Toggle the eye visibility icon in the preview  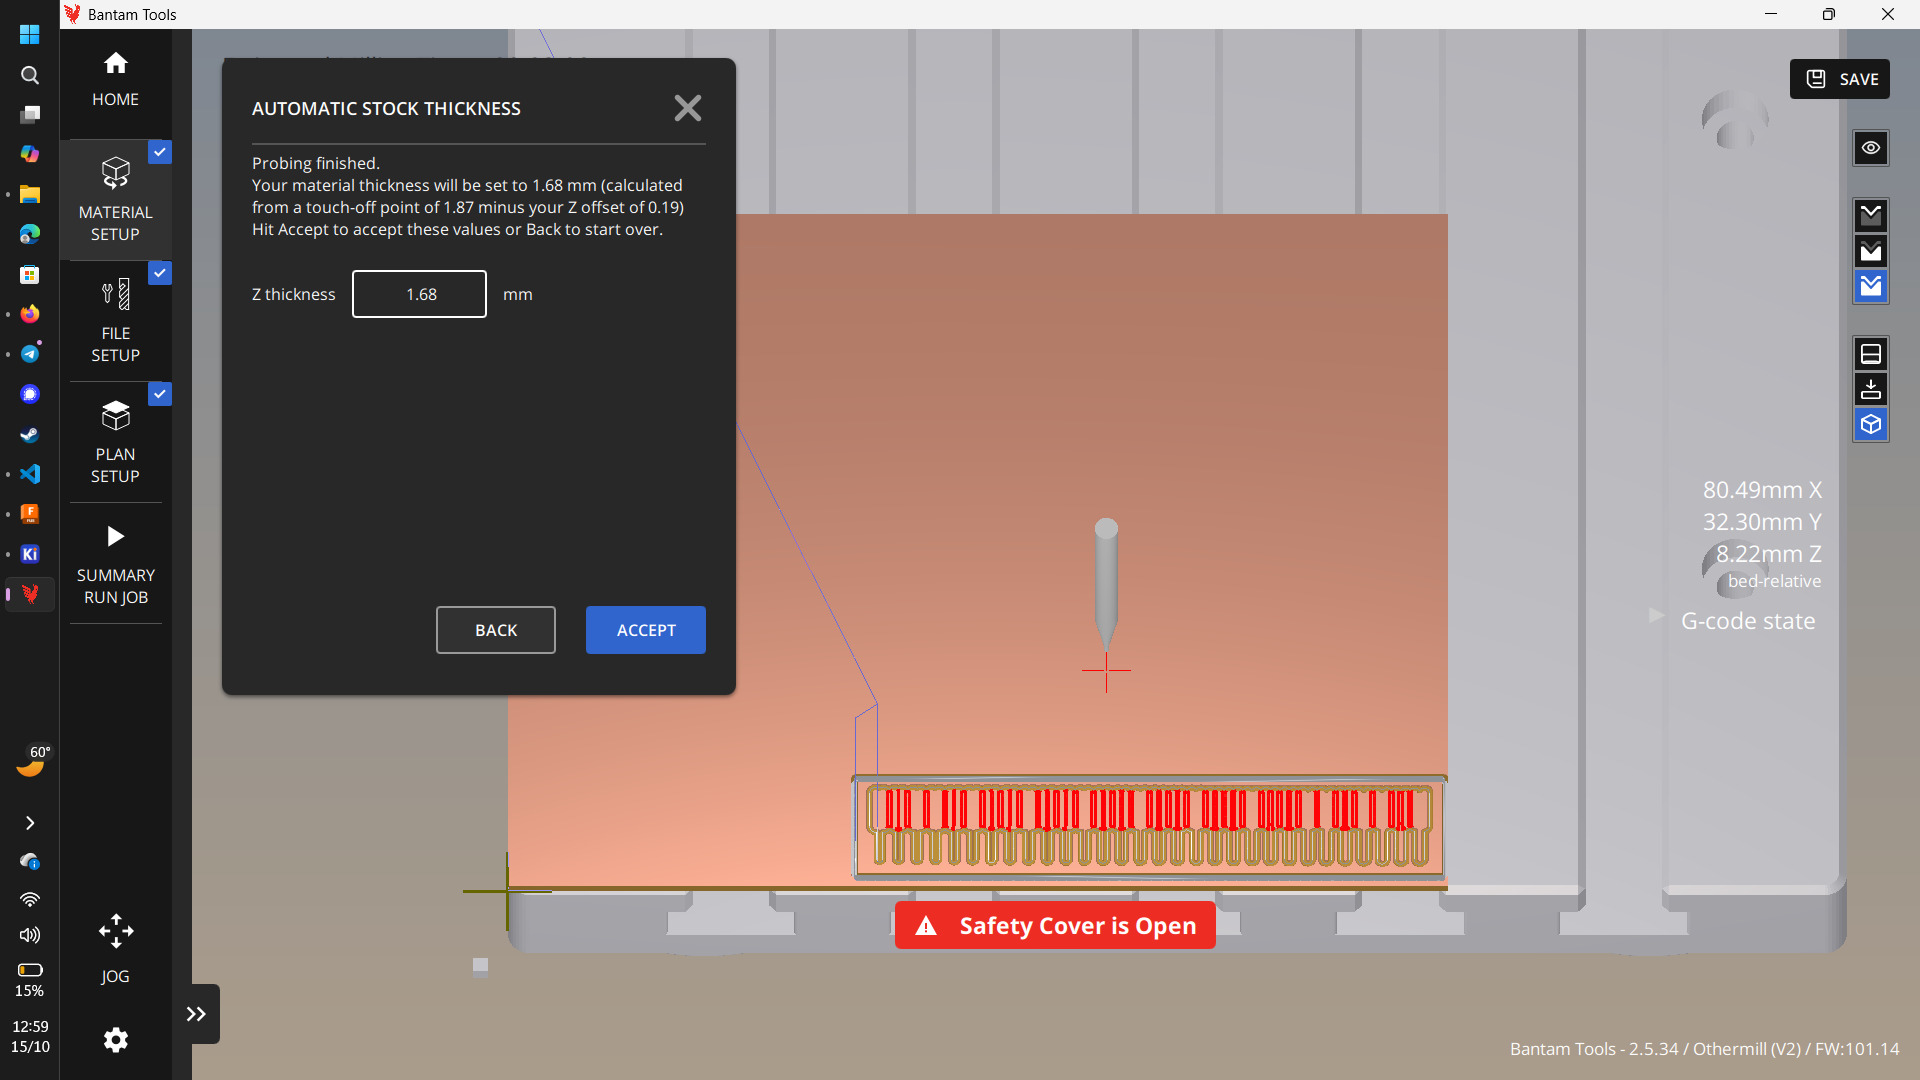[1871, 148]
